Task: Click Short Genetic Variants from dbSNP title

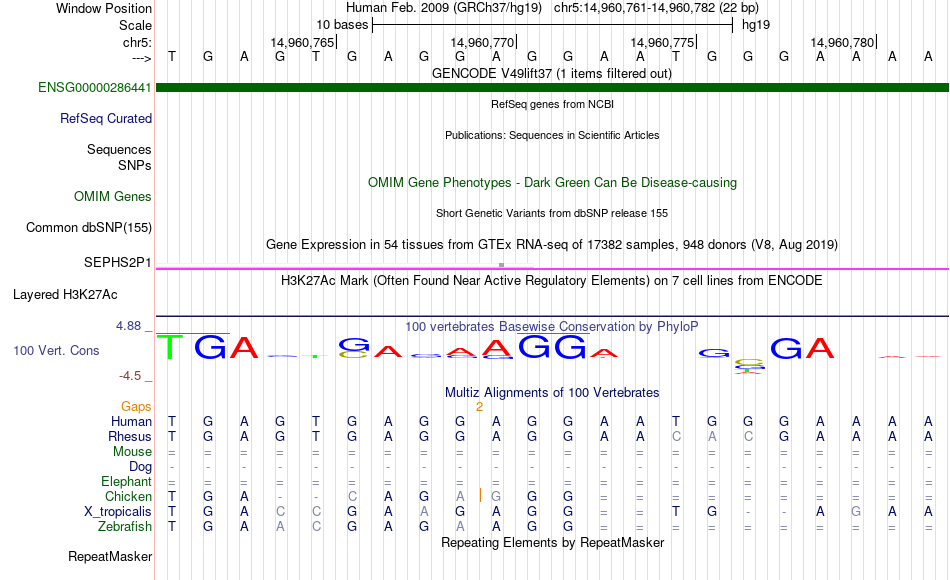Action: click(x=552, y=213)
